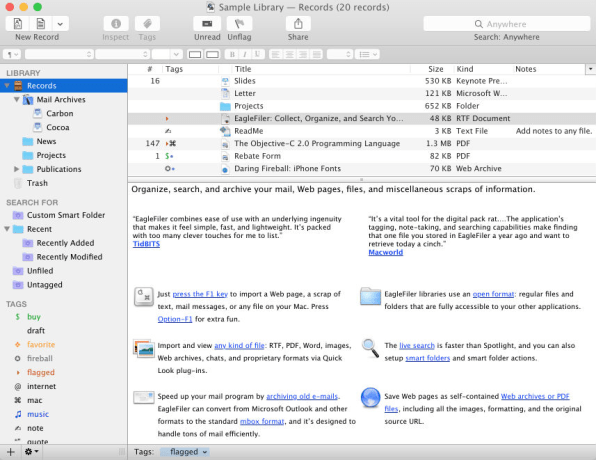Toggle italic formatting
596x460 pixels.
point(245,54)
